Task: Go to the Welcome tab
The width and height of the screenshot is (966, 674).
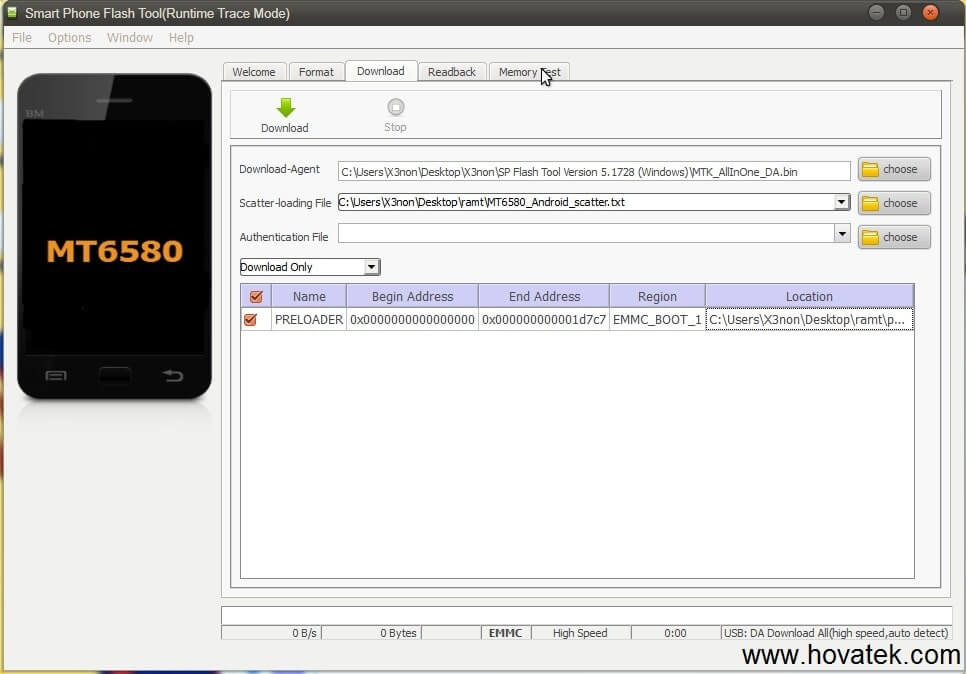Action: pos(254,71)
